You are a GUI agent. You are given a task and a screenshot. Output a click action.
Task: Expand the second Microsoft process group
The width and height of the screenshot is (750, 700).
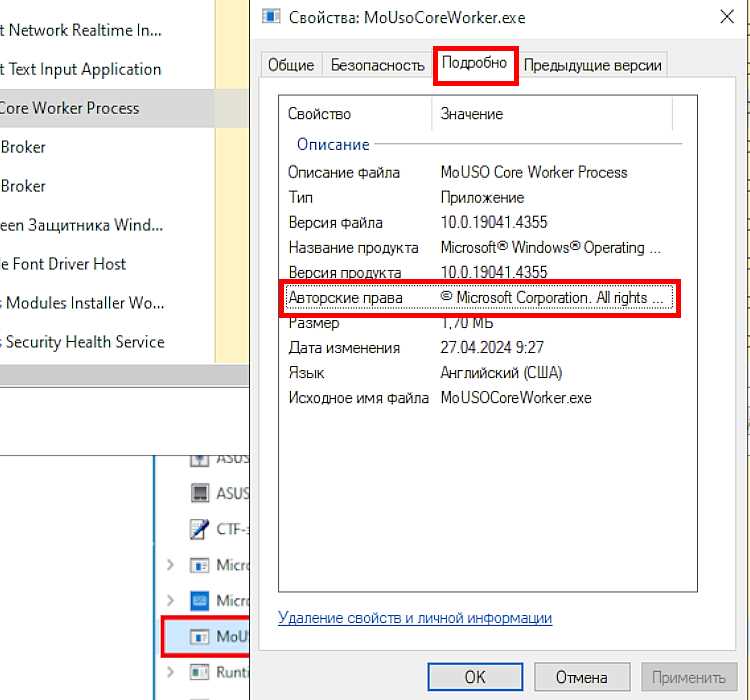click(170, 600)
